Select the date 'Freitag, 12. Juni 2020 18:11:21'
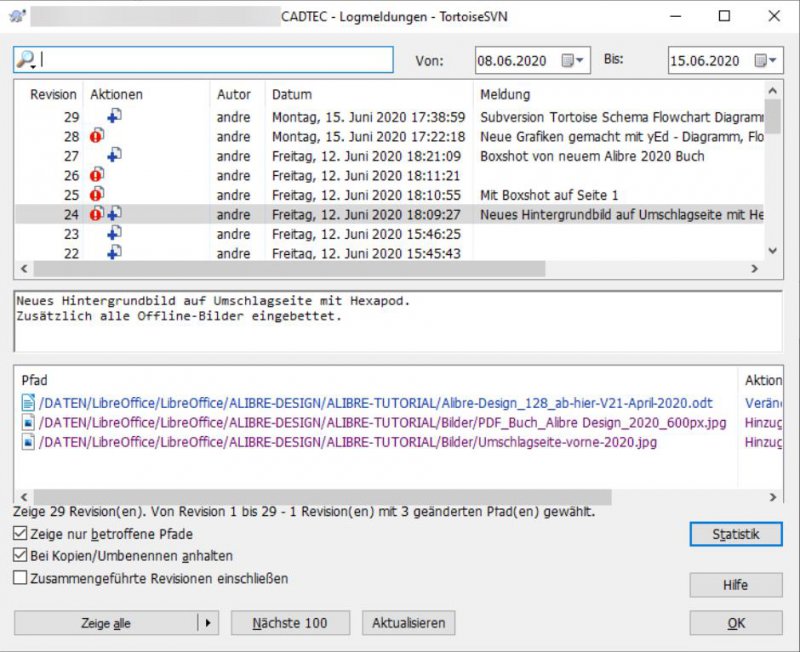Screen dimensions: 800x652 [366, 175]
